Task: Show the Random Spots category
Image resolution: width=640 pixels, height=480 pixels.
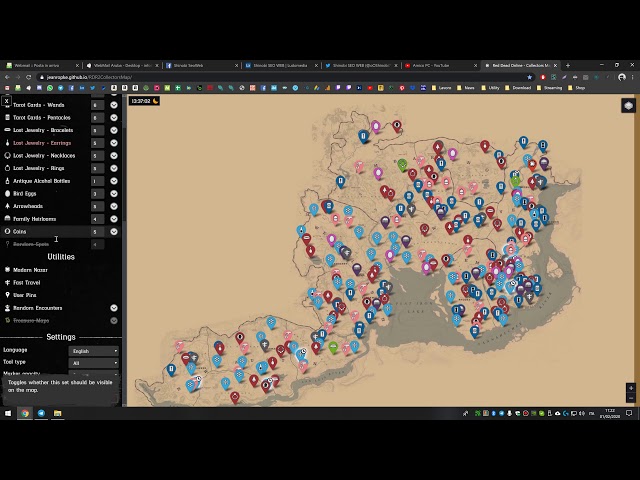Action: 30,244
